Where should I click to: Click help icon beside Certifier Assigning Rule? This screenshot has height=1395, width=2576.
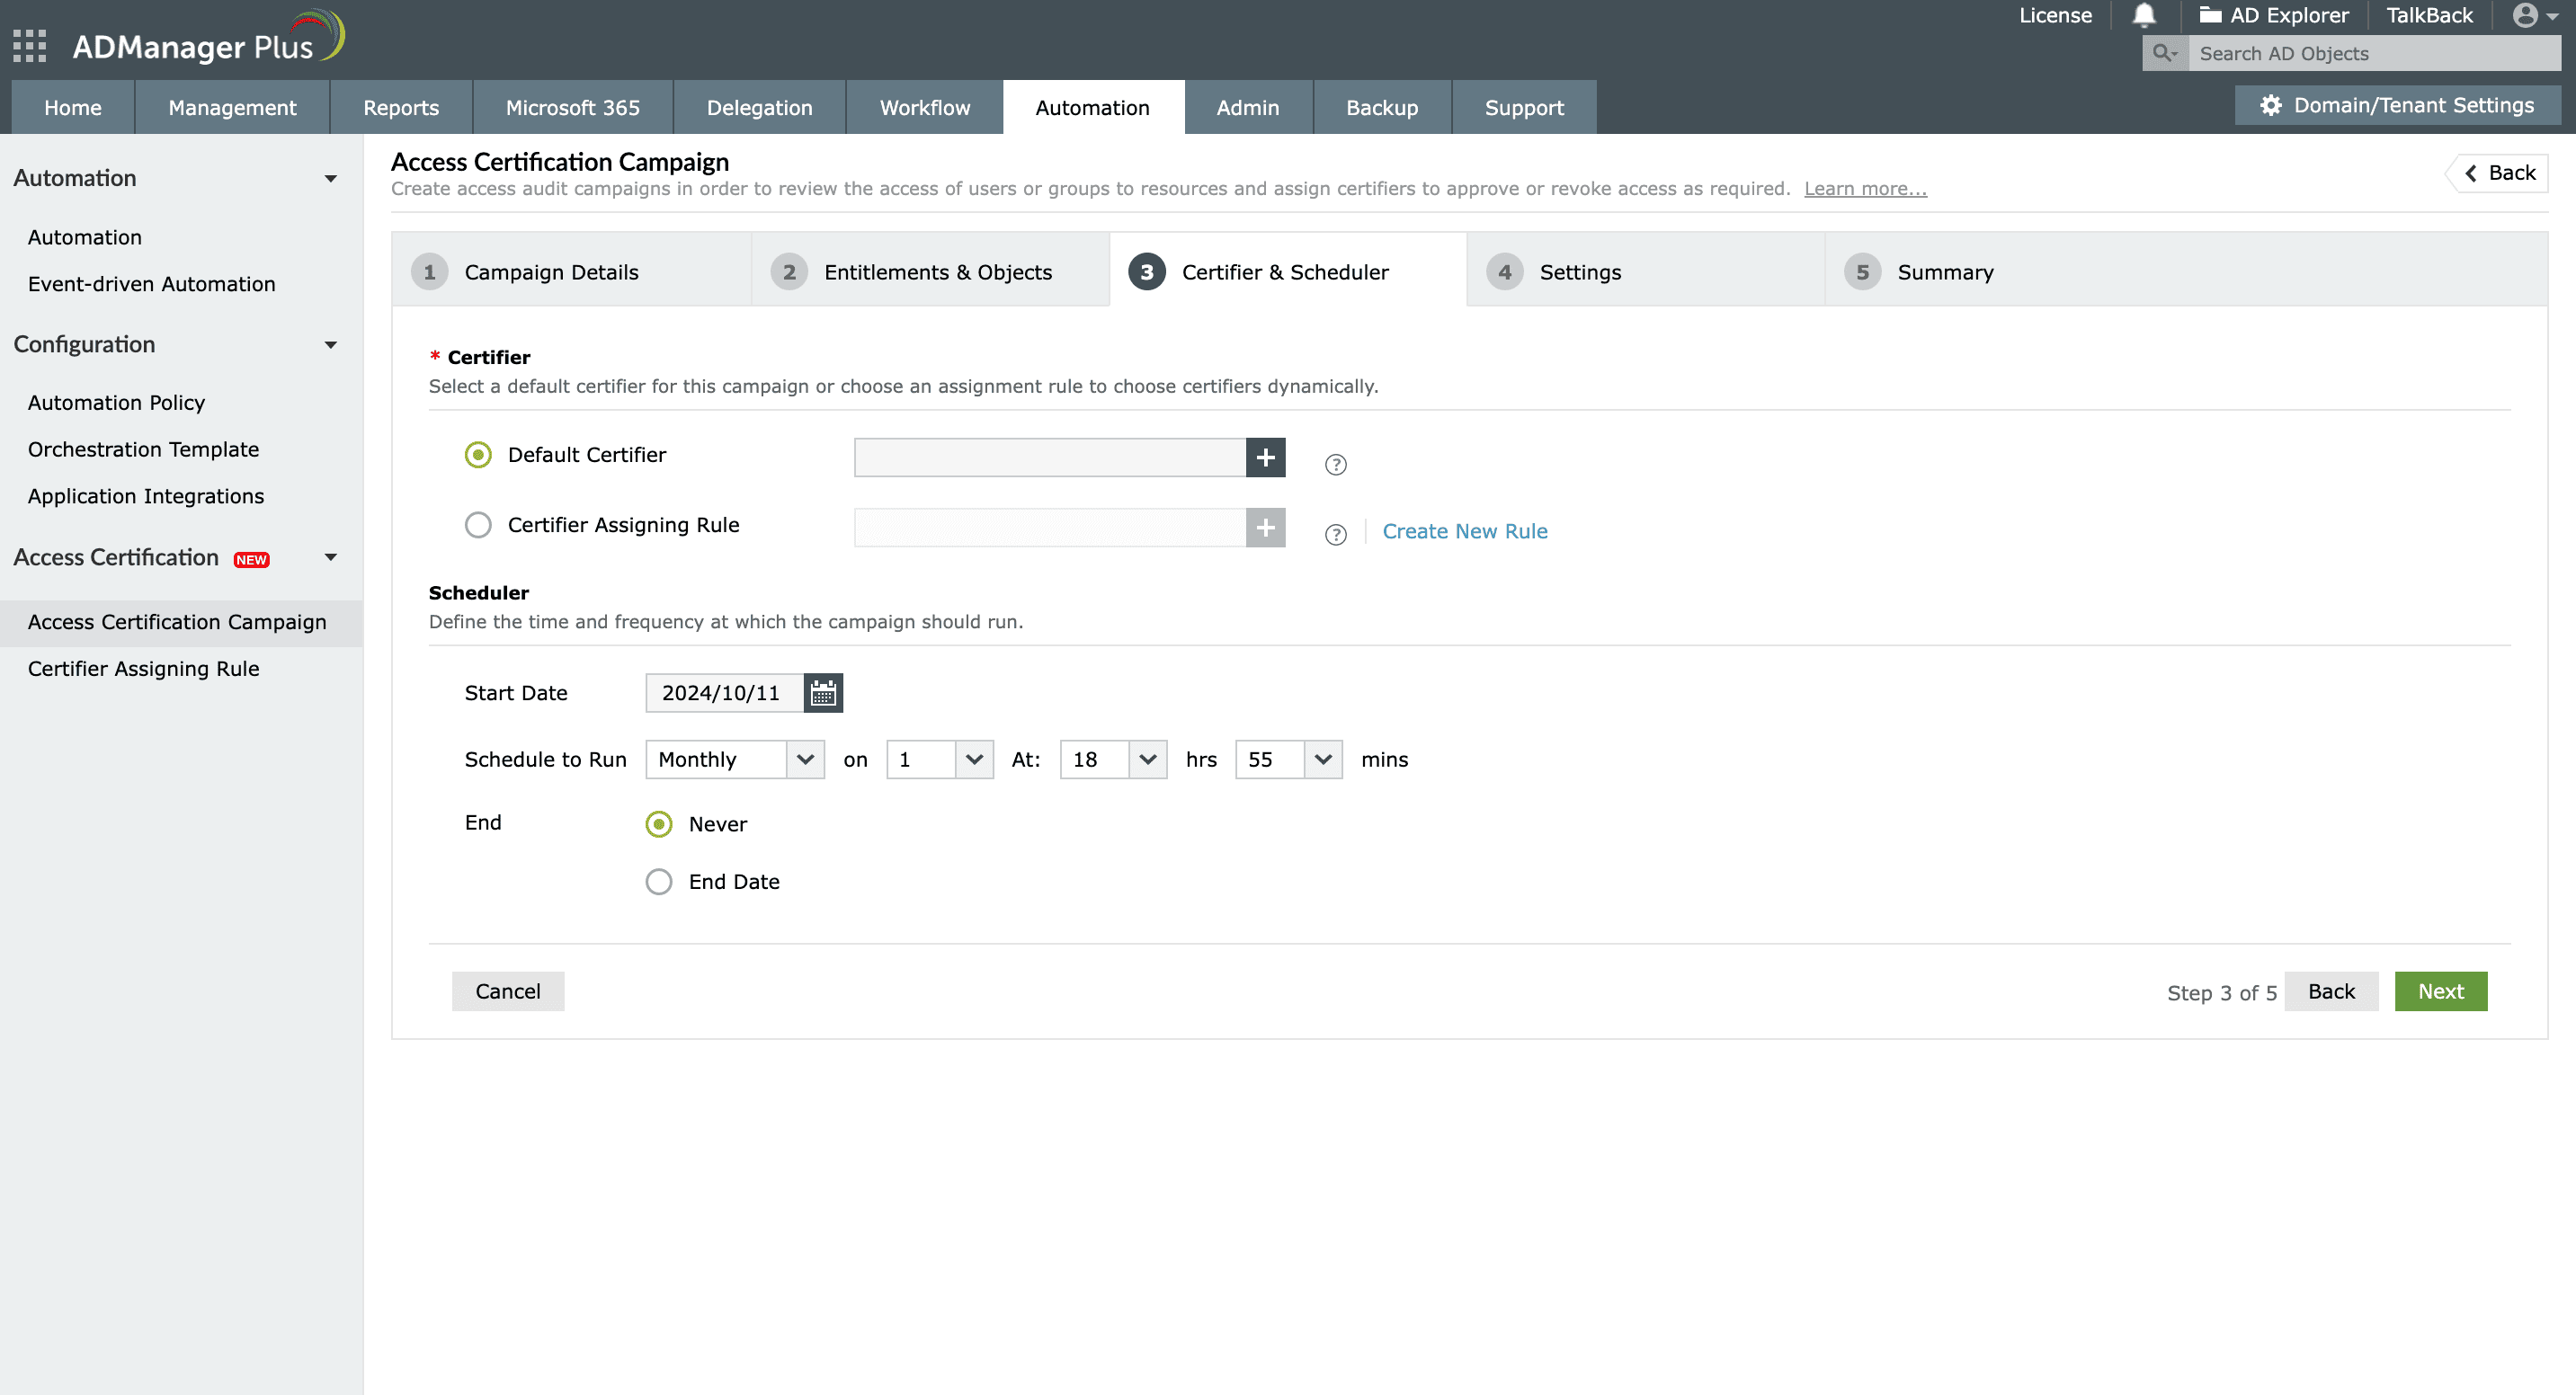pyautogui.click(x=1335, y=534)
